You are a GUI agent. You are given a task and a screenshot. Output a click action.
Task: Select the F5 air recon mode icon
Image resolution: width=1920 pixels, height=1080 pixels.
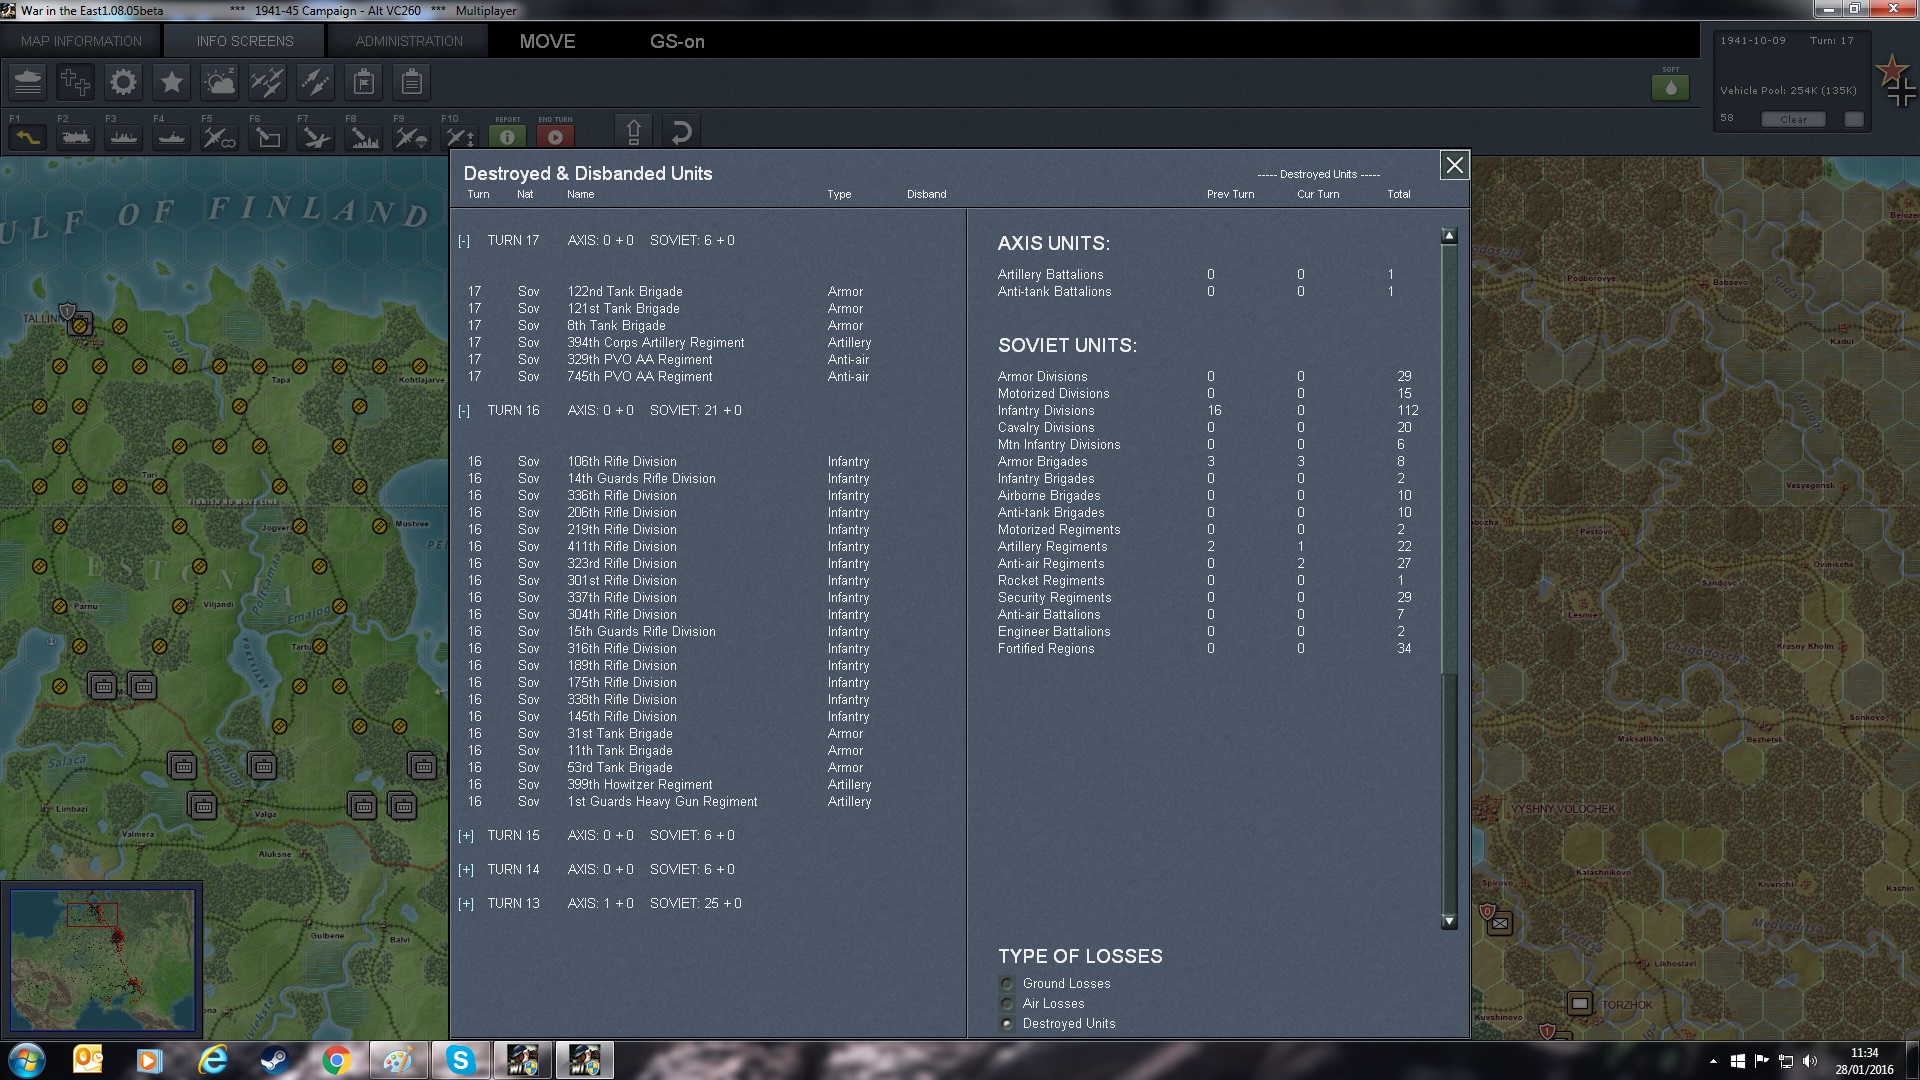[219, 137]
